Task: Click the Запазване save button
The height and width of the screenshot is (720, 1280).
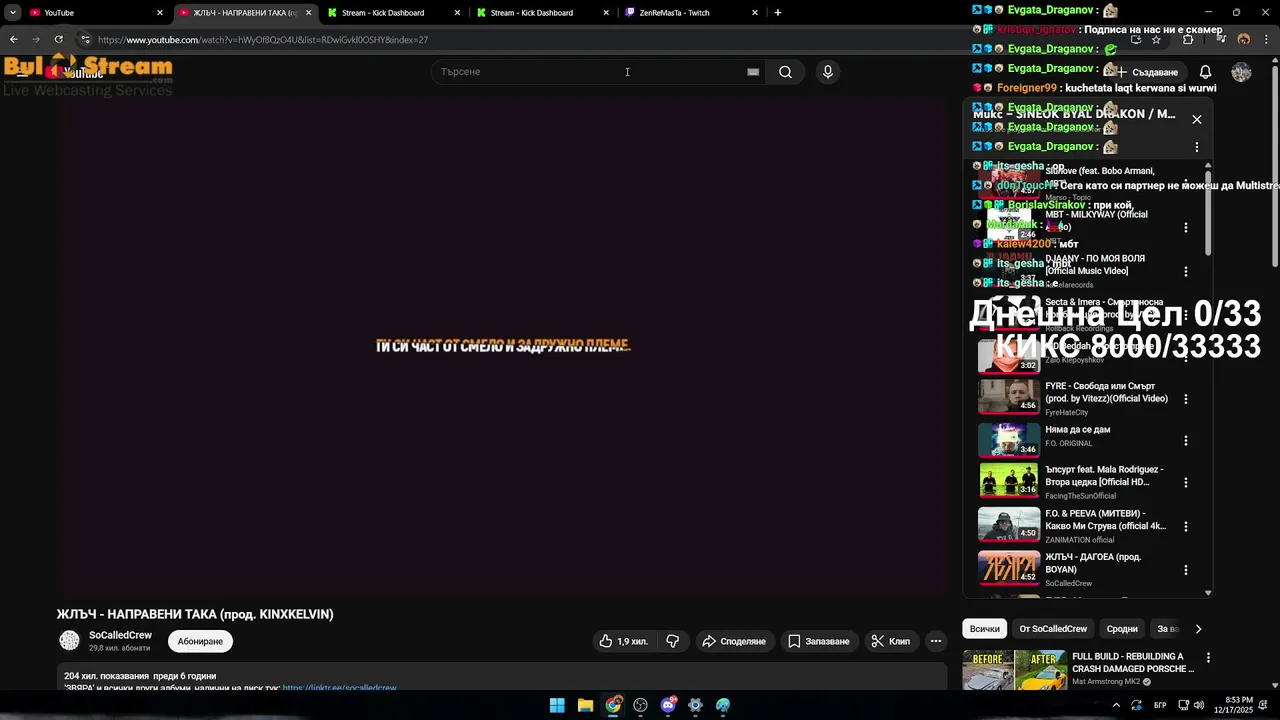Action: [x=818, y=641]
